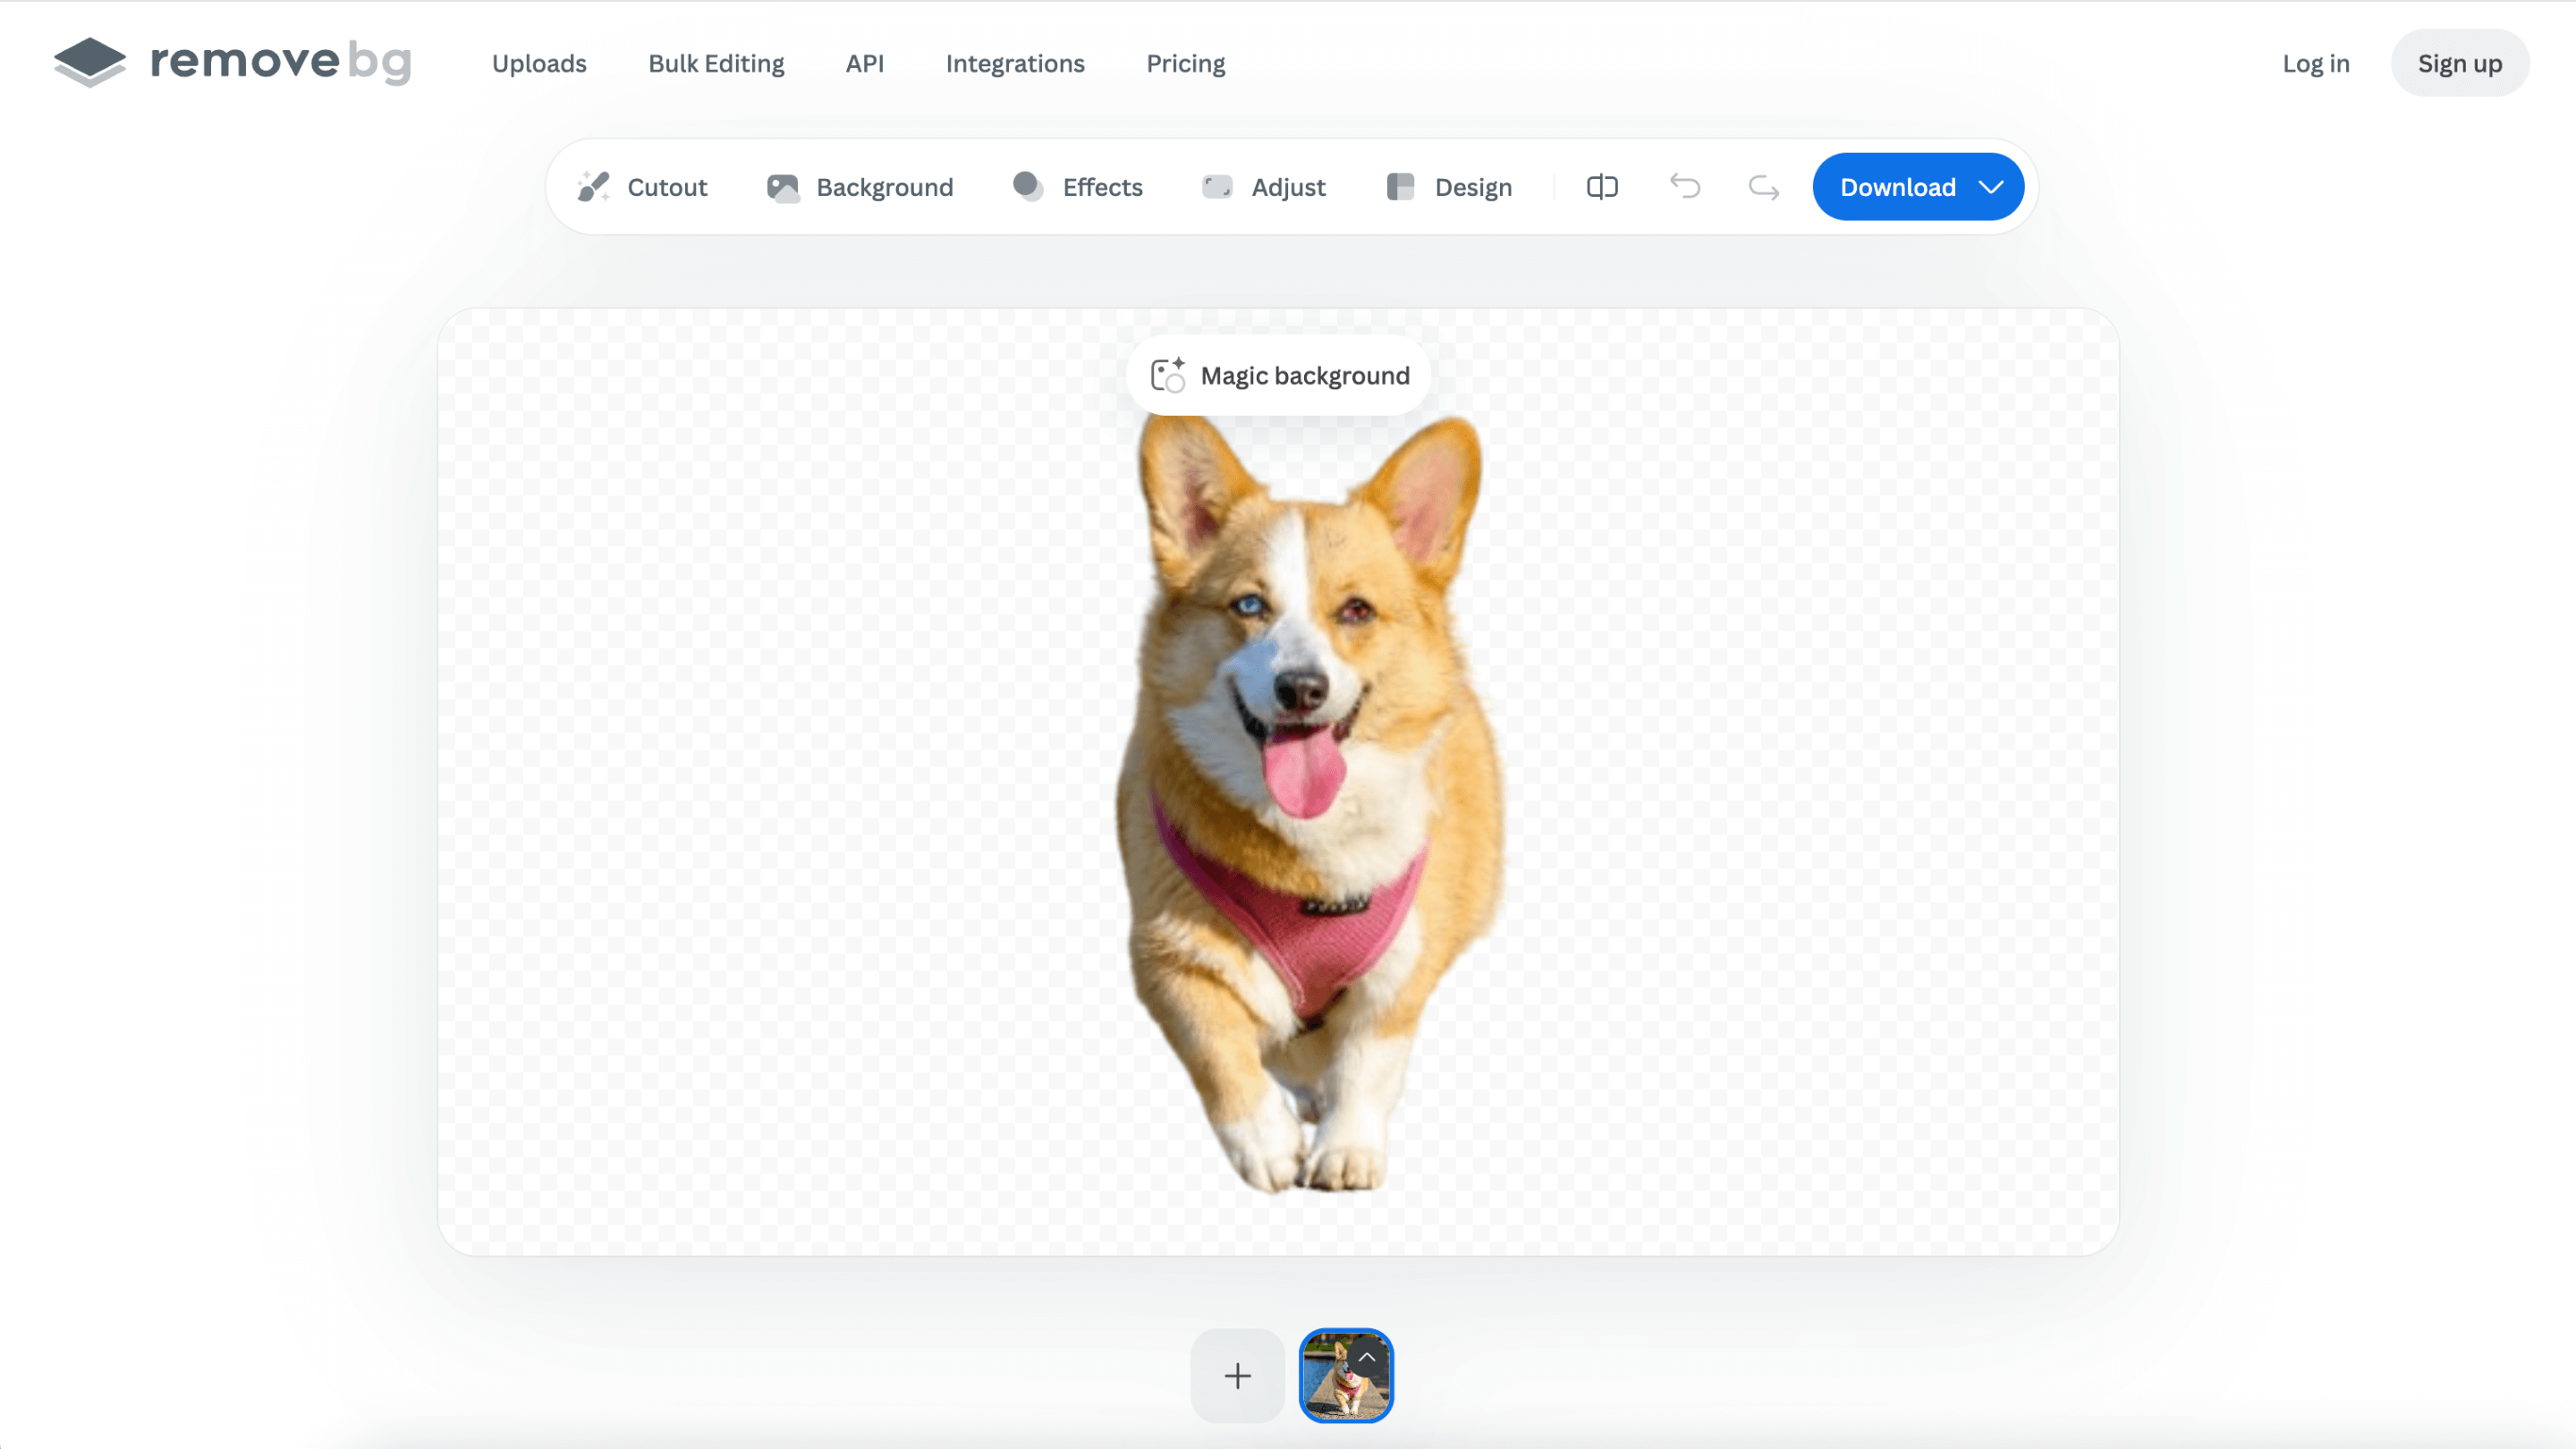Click the redo arrow
The image size is (2576, 1449).
pos(1763,187)
